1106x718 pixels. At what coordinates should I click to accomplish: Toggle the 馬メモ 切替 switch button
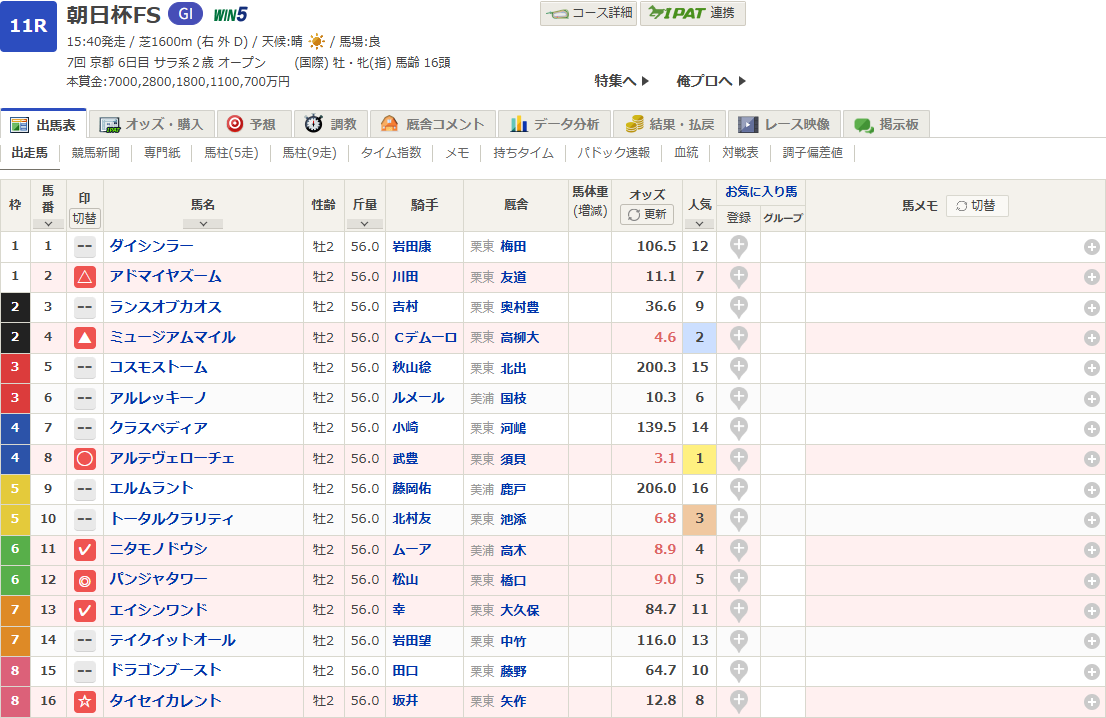click(x=977, y=206)
